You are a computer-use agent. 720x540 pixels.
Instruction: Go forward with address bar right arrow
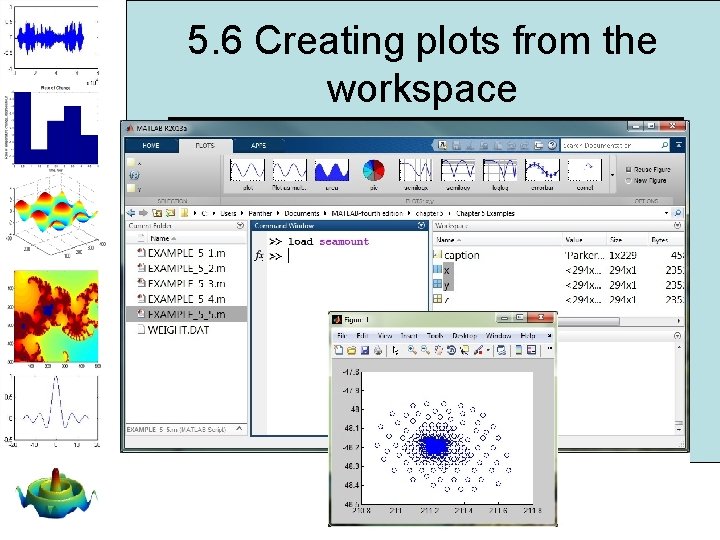[143, 213]
